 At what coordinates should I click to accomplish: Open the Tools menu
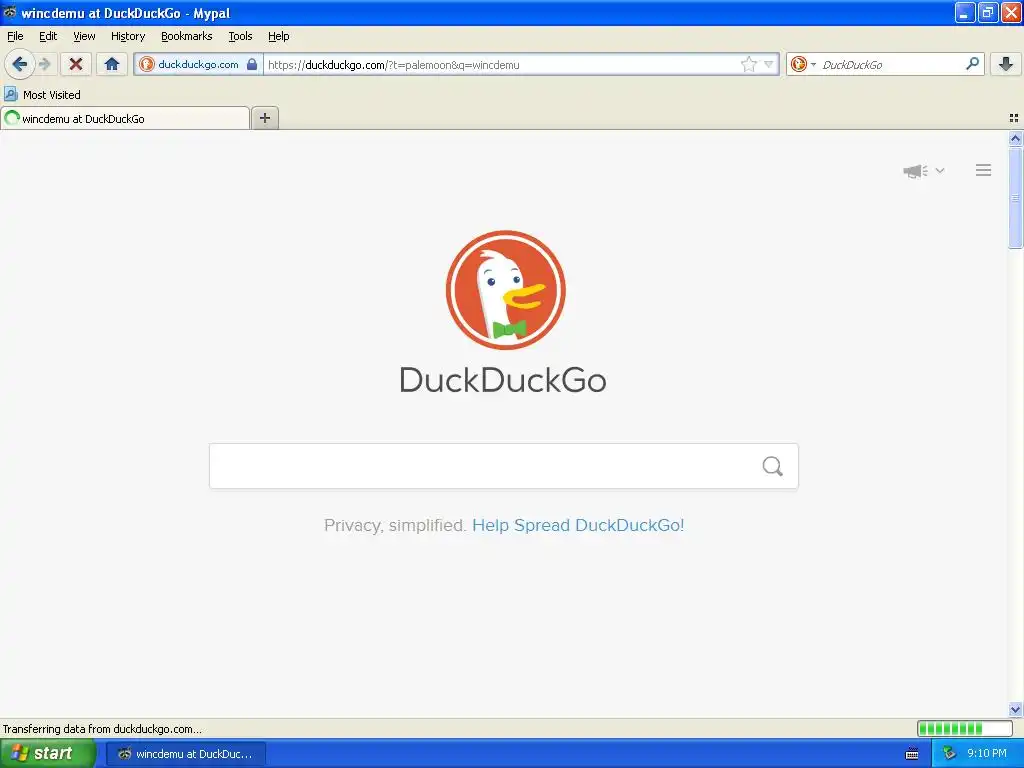point(240,36)
